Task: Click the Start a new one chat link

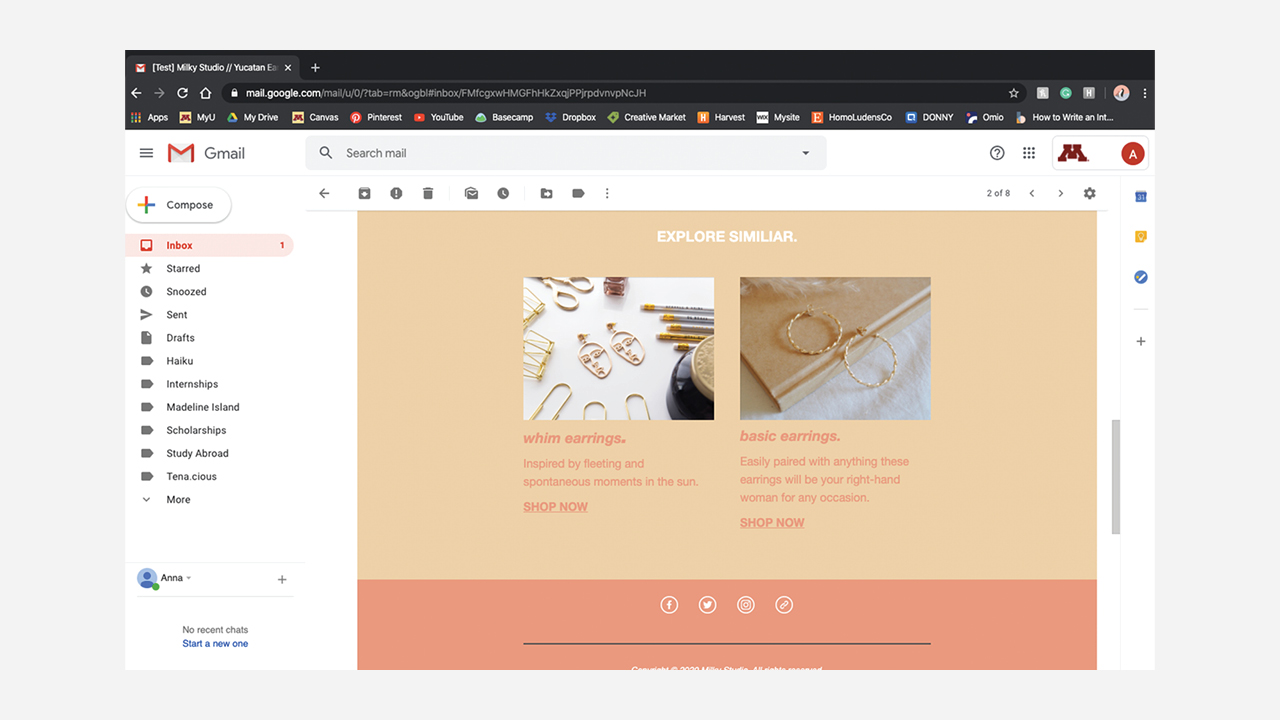Action: [215, 644]
